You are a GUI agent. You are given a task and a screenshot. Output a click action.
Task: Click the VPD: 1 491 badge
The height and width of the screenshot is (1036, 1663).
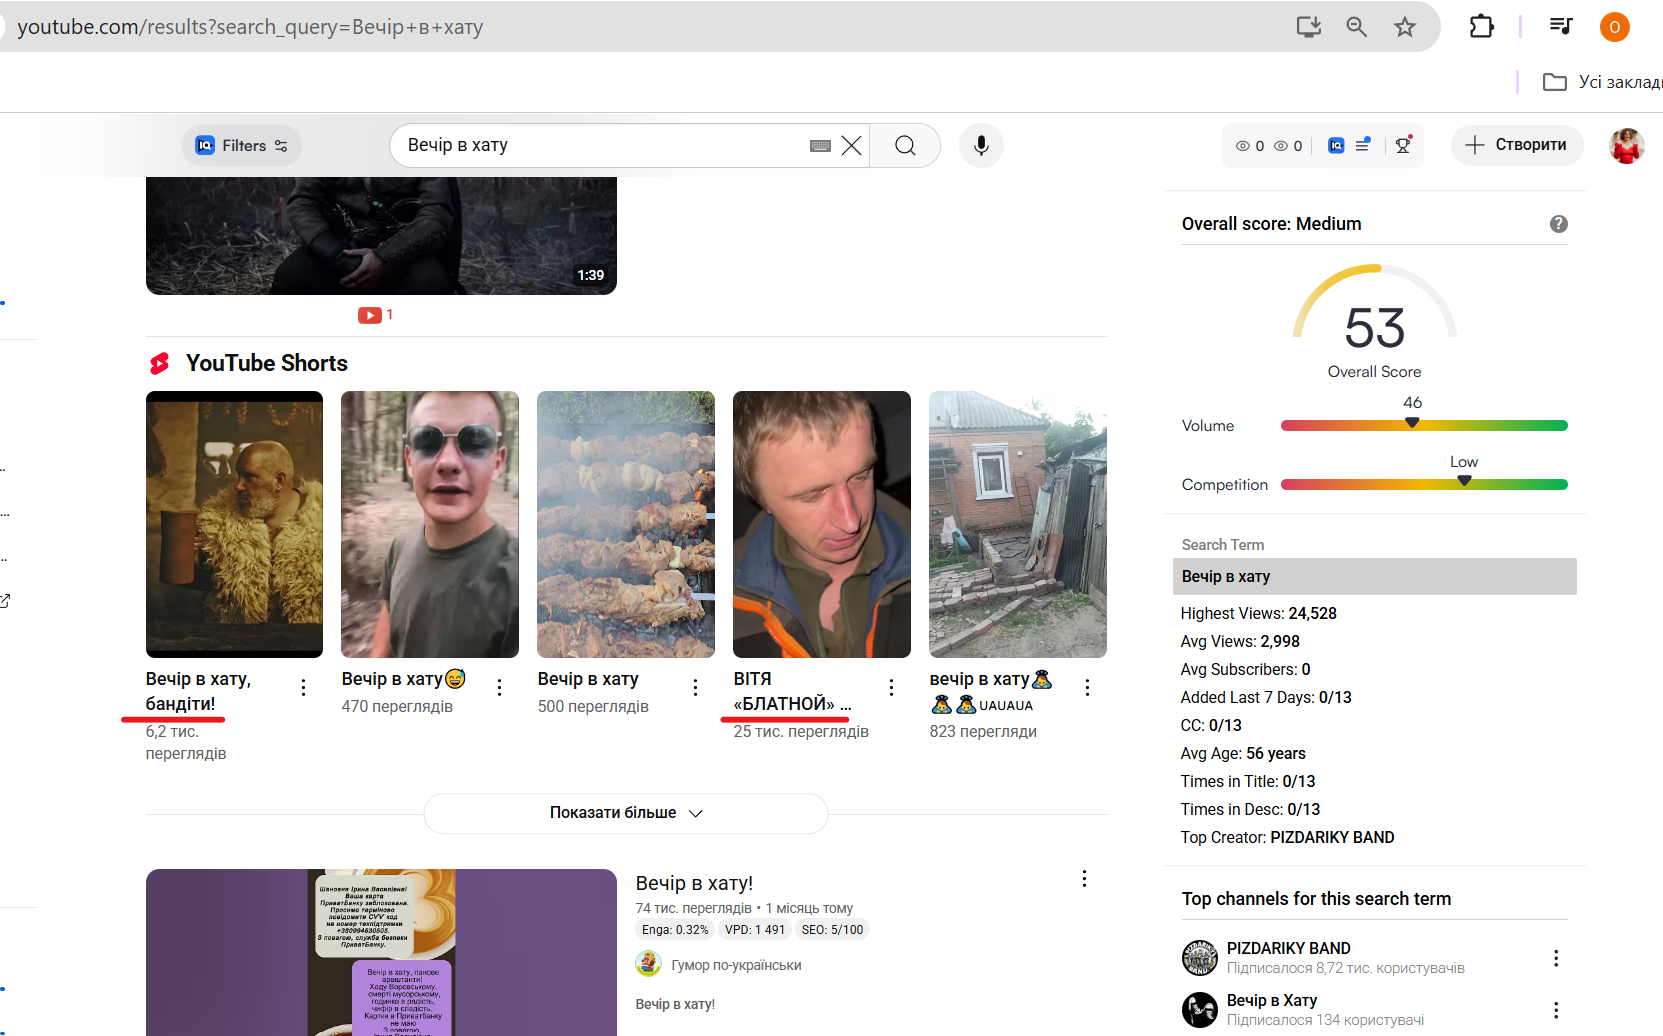755,930
